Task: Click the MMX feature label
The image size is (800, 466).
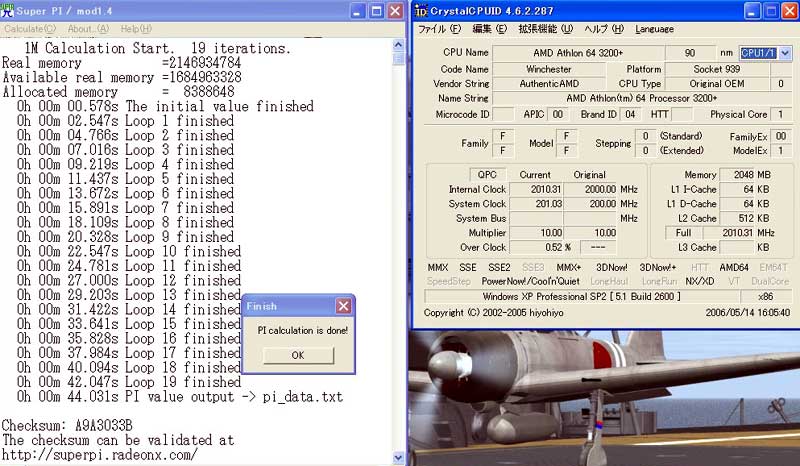Action: [438, 267]
